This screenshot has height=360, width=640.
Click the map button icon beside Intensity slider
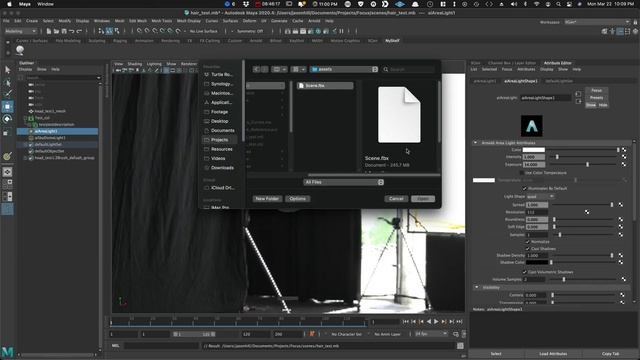coord(624,157)
